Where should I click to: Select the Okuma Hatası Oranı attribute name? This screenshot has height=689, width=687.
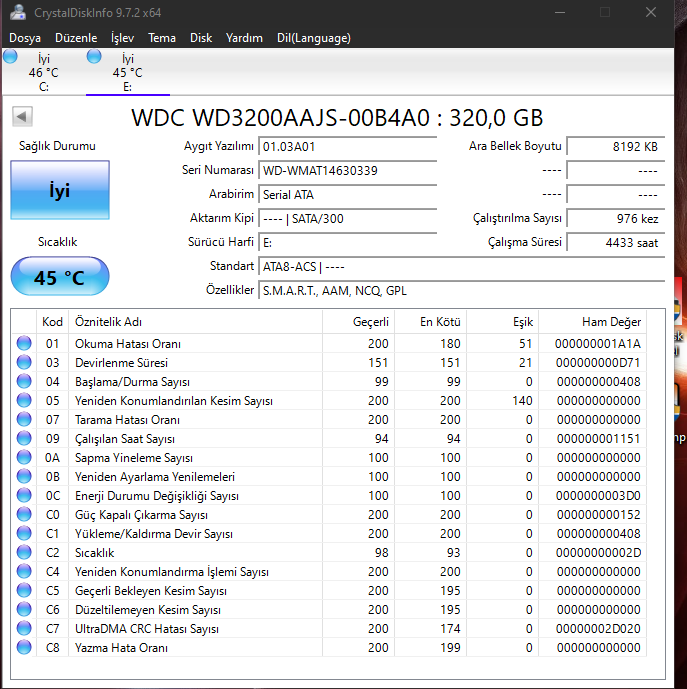[x=128, y=344]
